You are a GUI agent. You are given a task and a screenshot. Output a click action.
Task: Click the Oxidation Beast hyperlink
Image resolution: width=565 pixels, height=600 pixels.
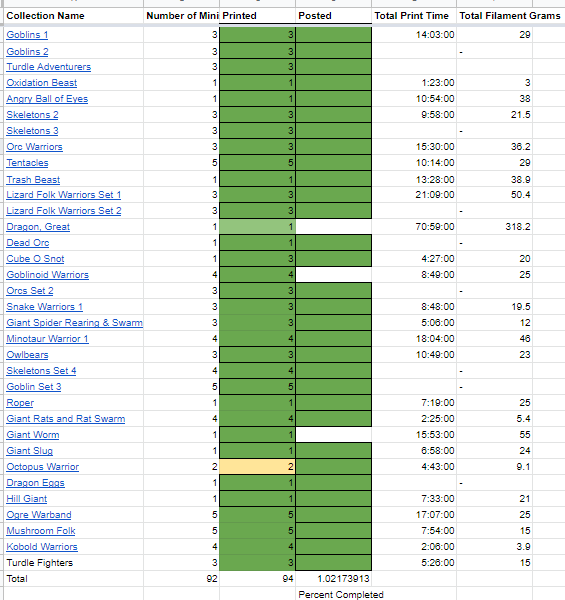(42, 83)
